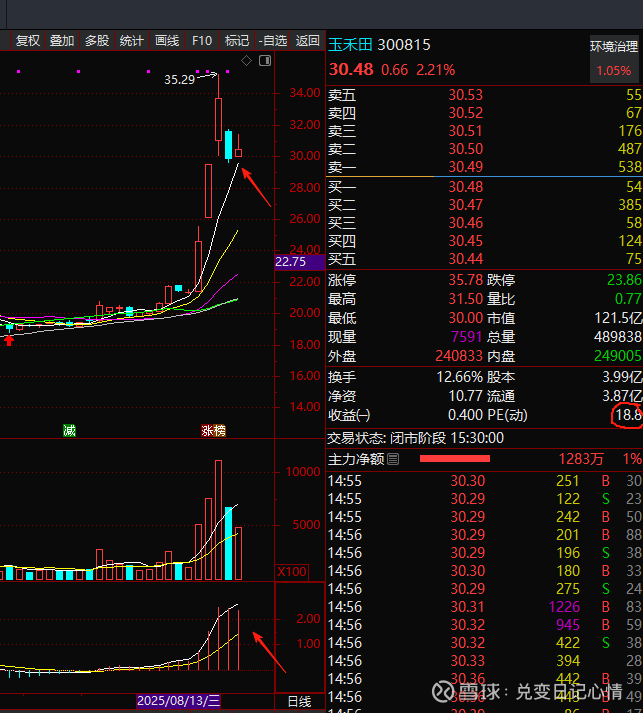The height and width of the screenshot is (713, 643).
Task: Select the 标记 mark button
Action: pyautogui.click(x=237, y=41)
